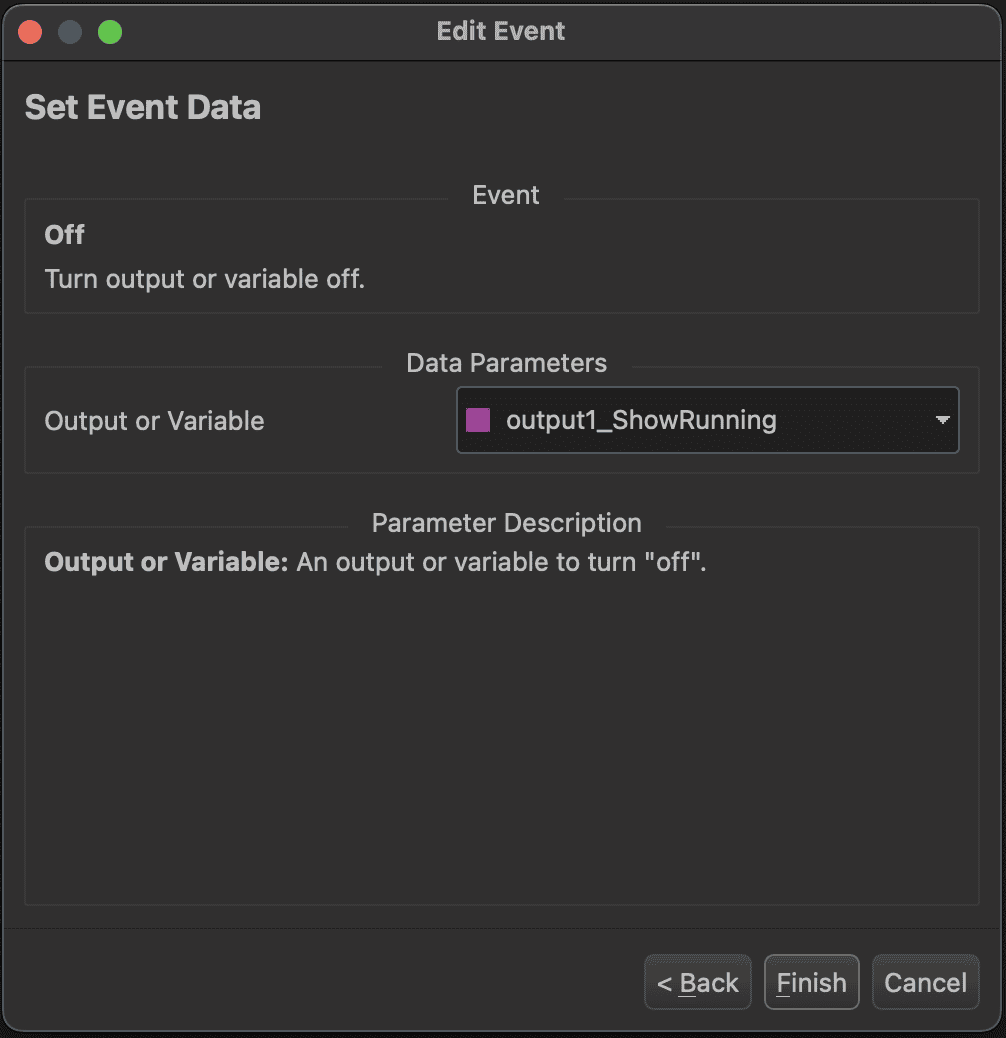The width and height of the screenshot is (1006, 1038).
Task: Click the empty area of the Parameter Description panel
Action: pyautogui.click(x=500, y=750)
